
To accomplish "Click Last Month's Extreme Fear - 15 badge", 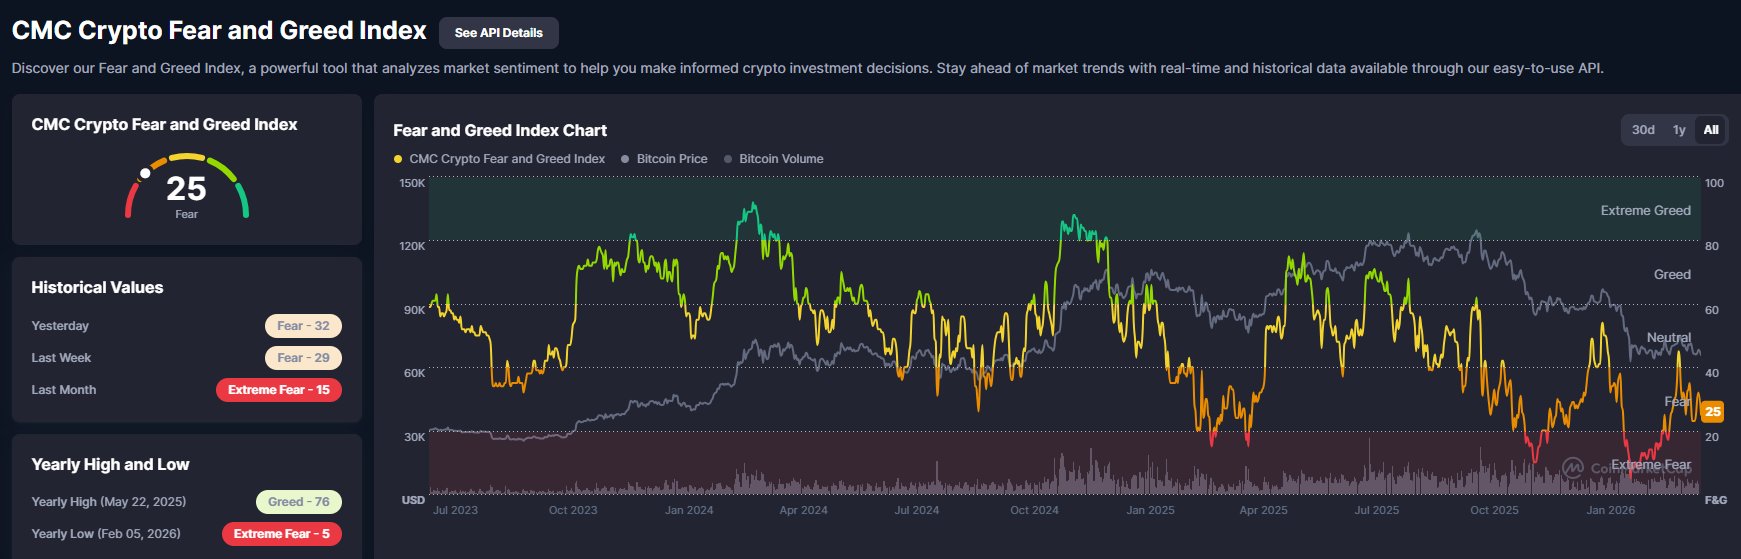I will 278,390.
